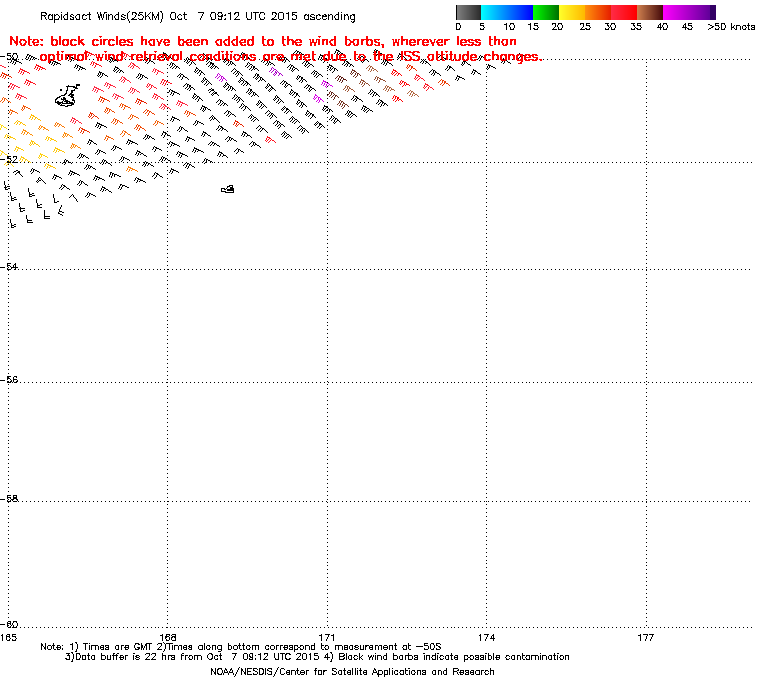Click the '25' label under the color bar

click(585, 27)
